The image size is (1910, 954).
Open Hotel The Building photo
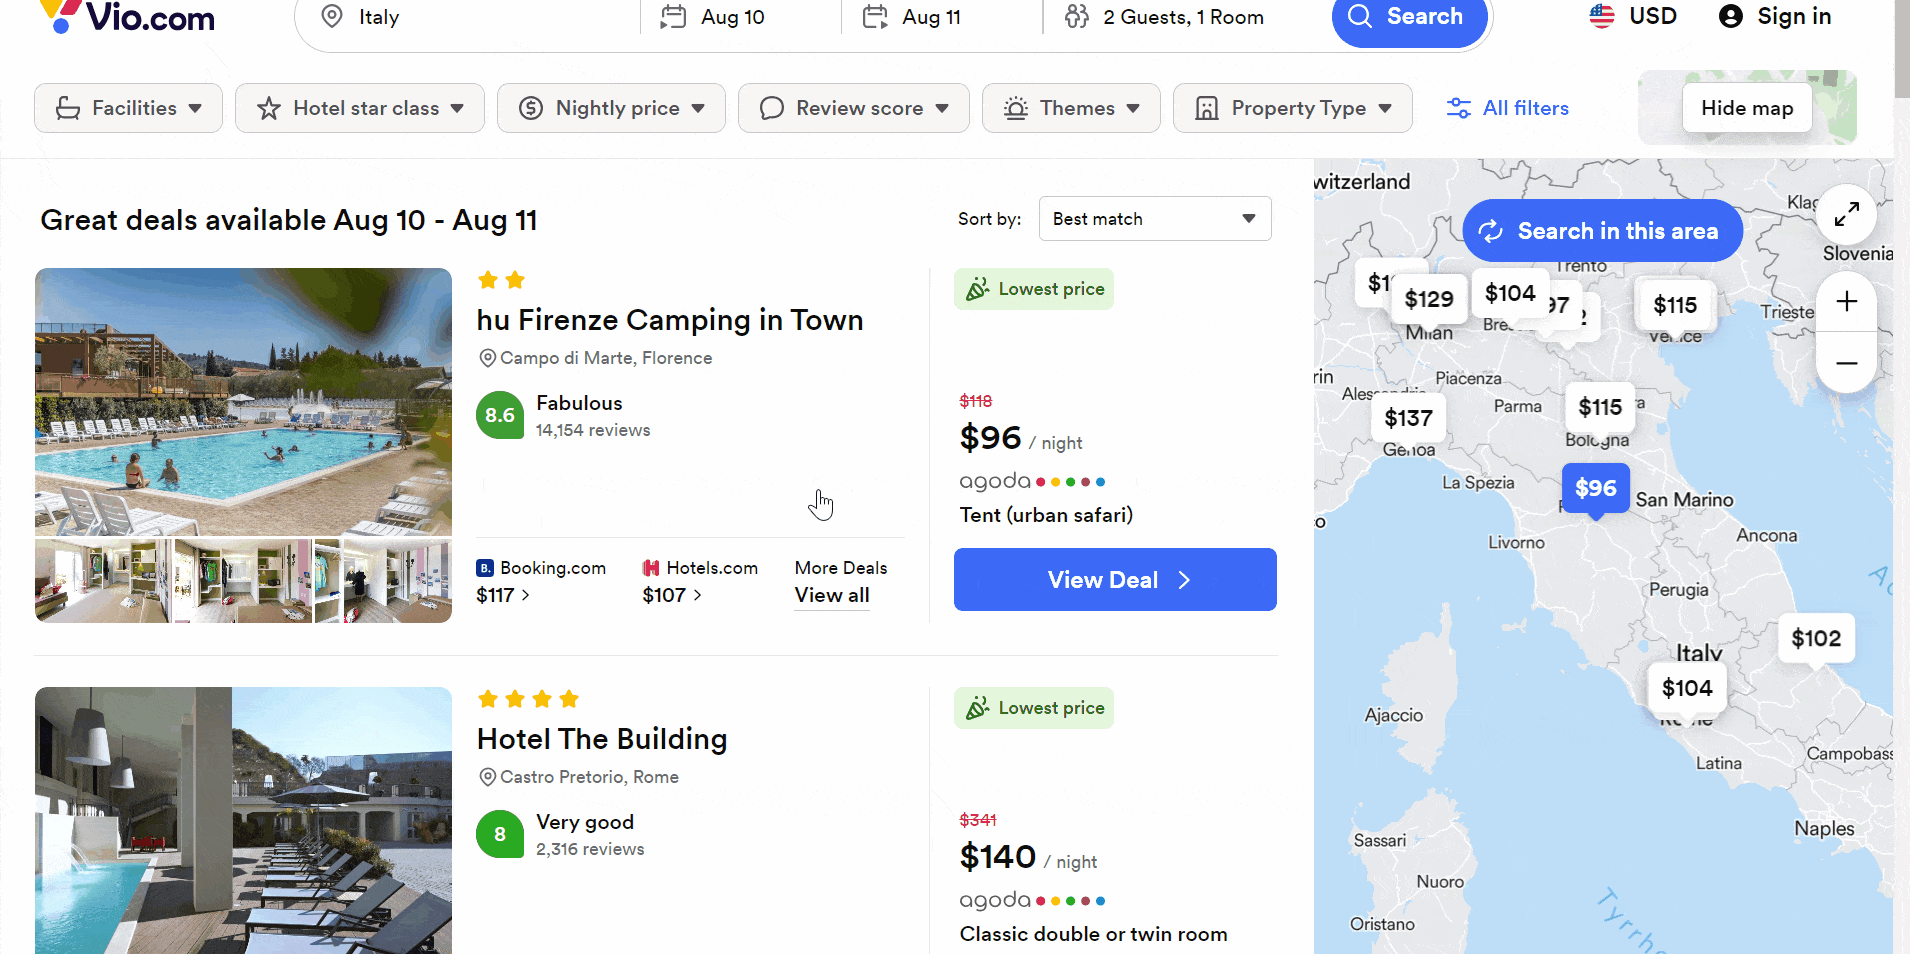[x=243, y=820]
